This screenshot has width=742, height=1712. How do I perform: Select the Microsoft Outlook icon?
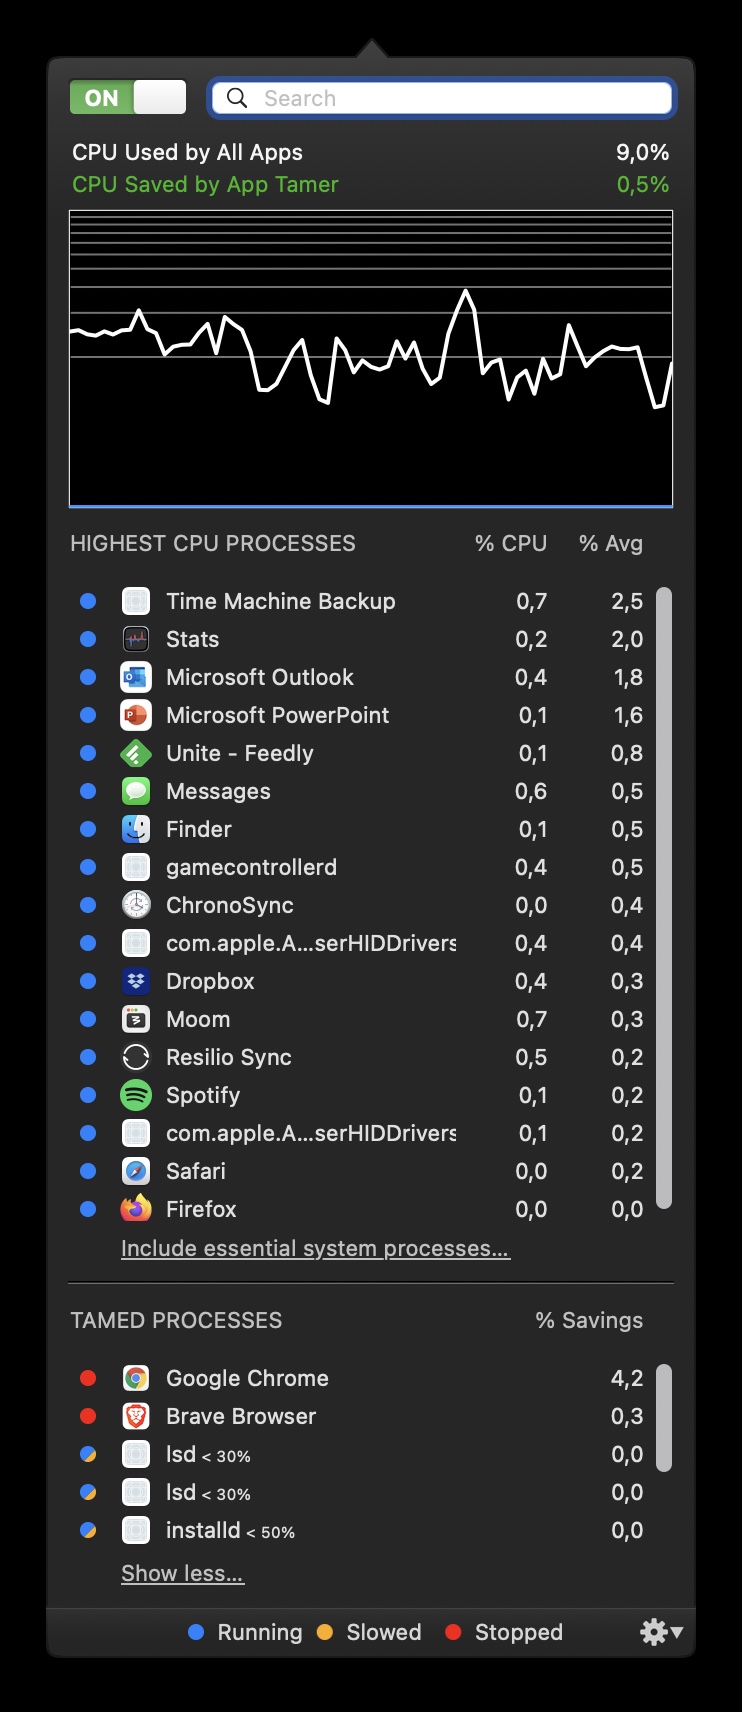[136, 677]
